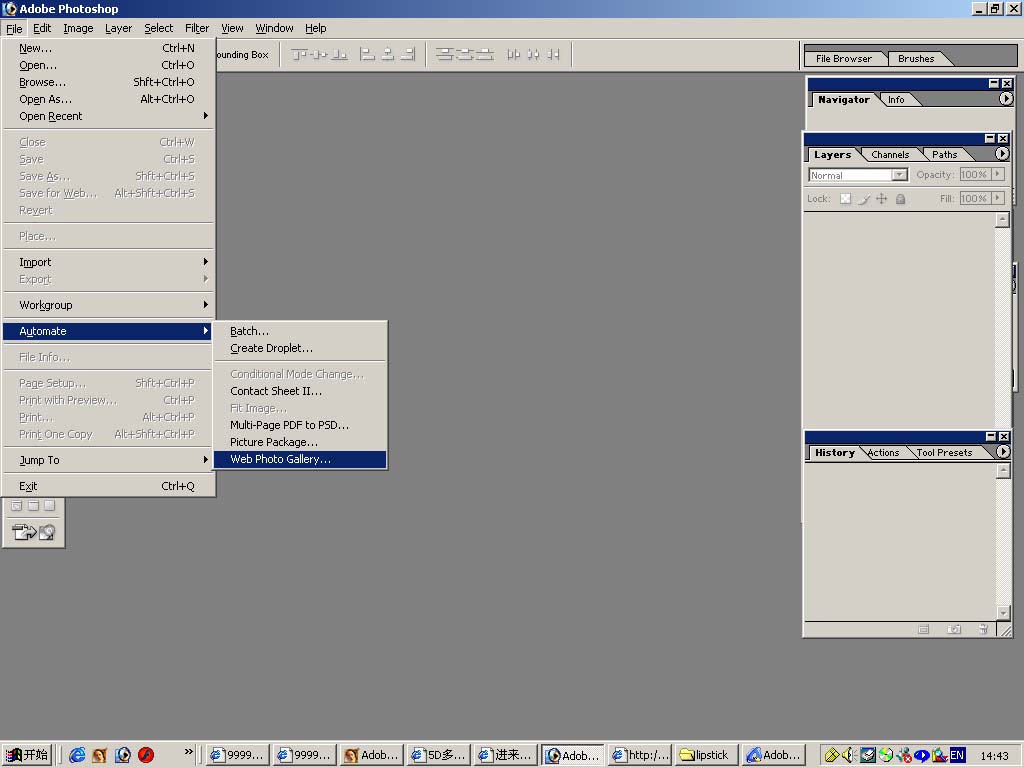Launch Internet Explorer from quick launch
Screen dimensions: 1024x768
pos(77,755)
